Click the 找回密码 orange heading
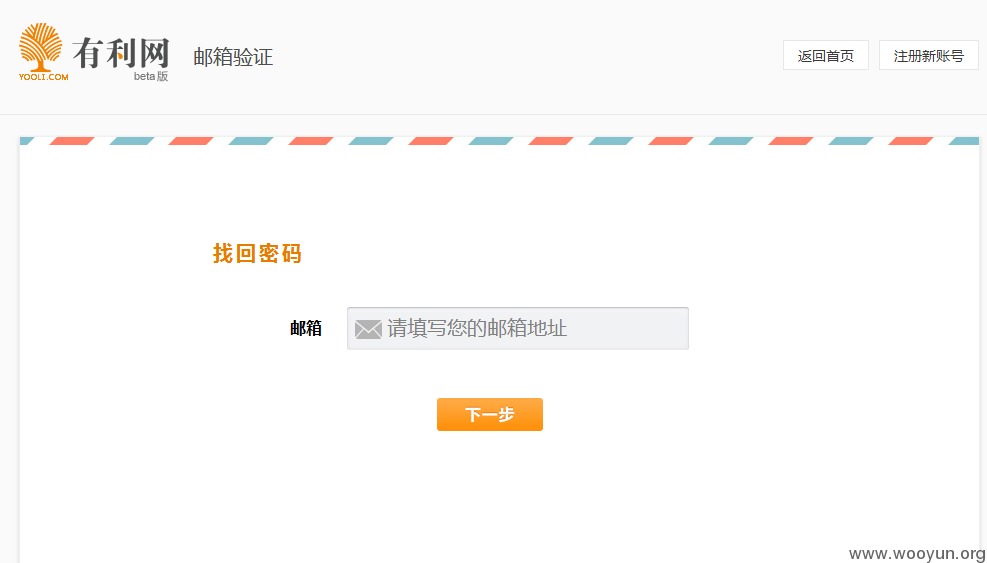987x563 pixels. point(257,254)
